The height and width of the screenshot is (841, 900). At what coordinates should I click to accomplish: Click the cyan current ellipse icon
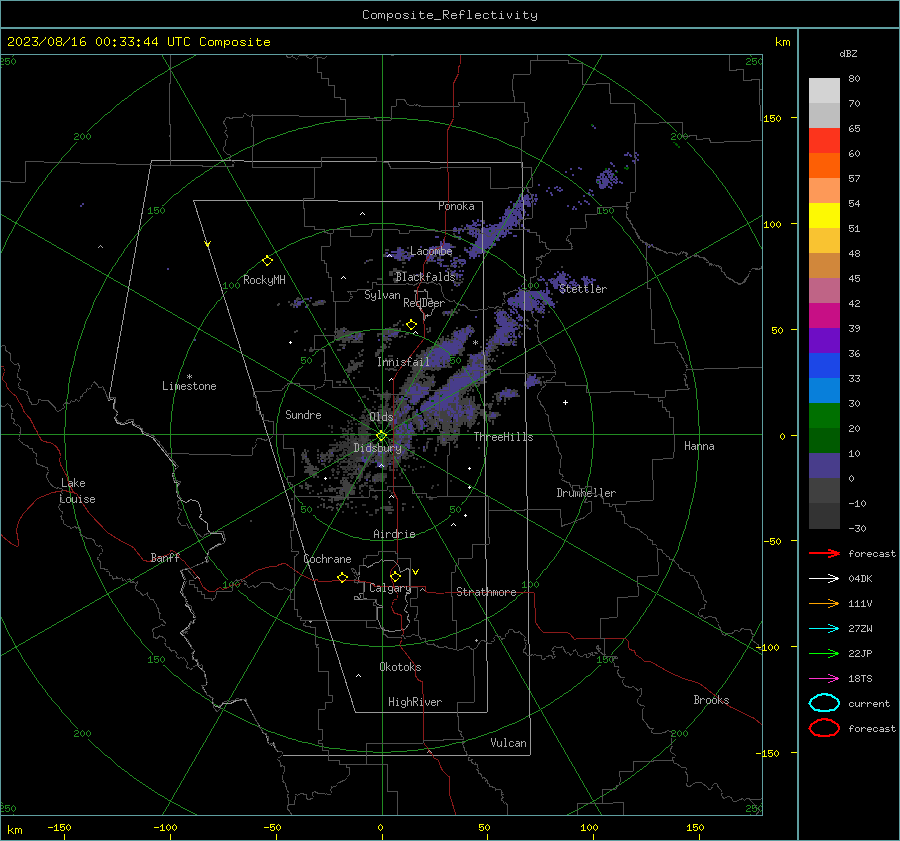point(824,703)
